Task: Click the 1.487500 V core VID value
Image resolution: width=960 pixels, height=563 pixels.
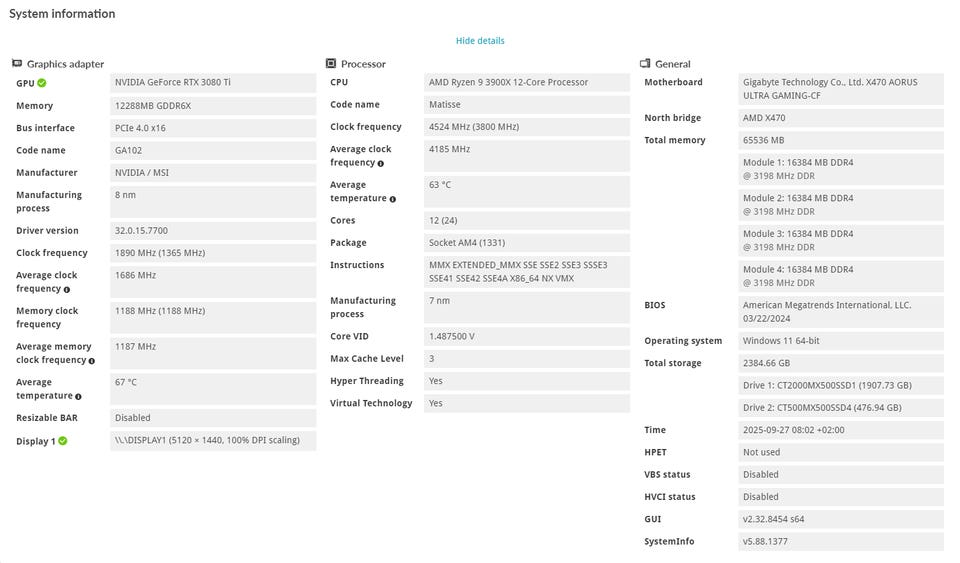Action: [x=527, y=337]
